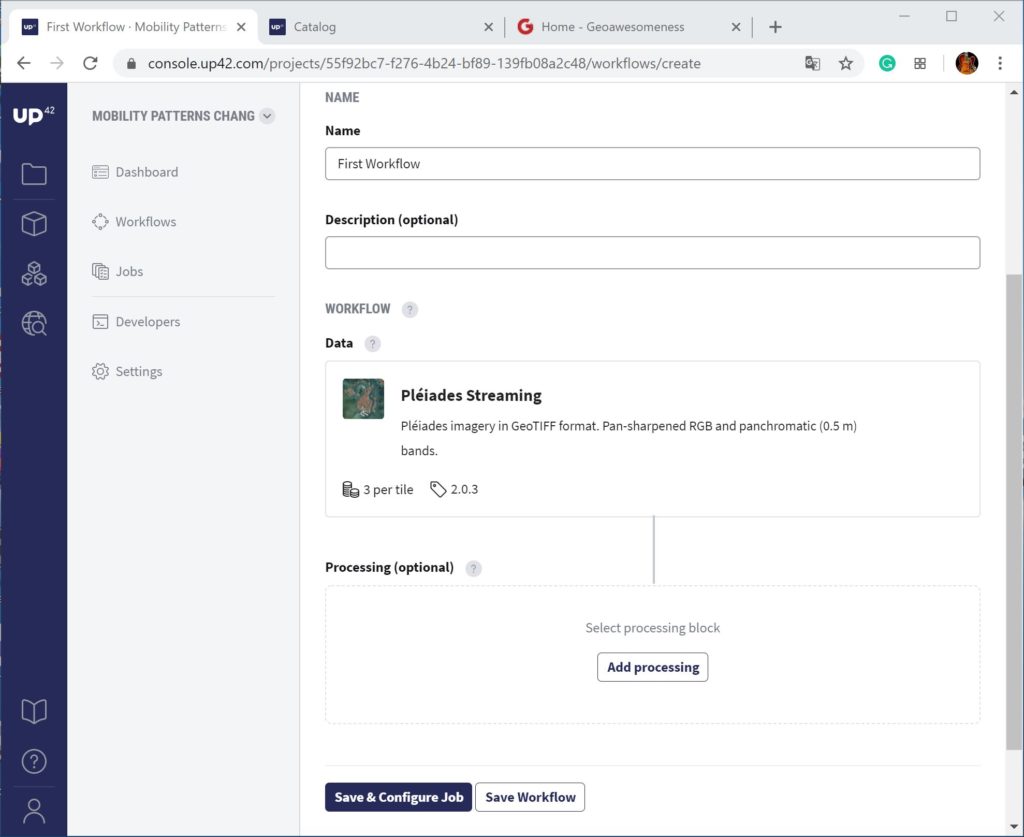Click the Pléiades Streaming block title

pyautogui.click(x=471, y=396)
